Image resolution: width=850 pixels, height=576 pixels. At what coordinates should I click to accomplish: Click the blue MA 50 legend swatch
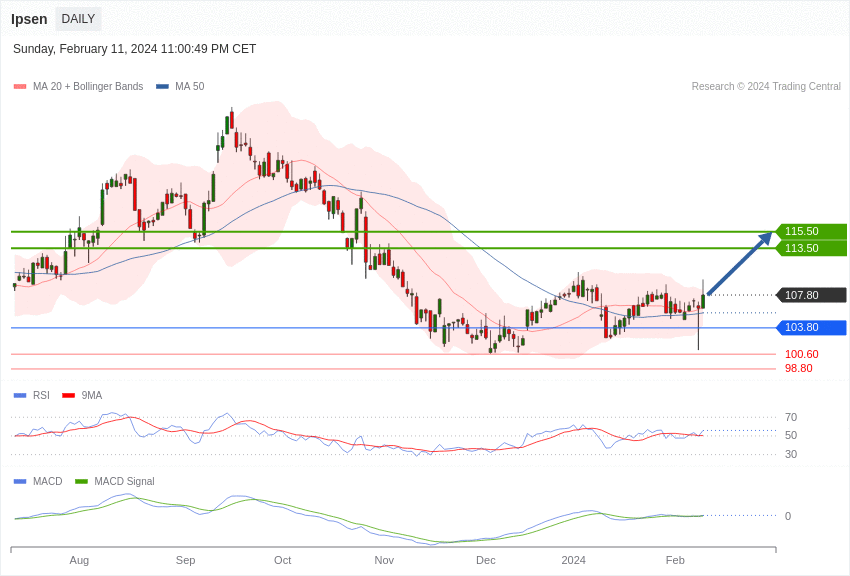click(x=162, y=87)
